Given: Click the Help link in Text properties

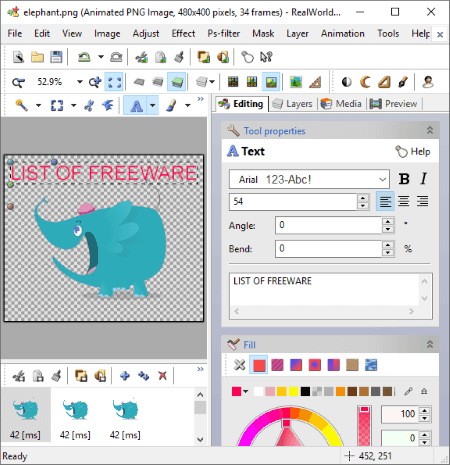Looking at the screenshot, I should (413, 152).
